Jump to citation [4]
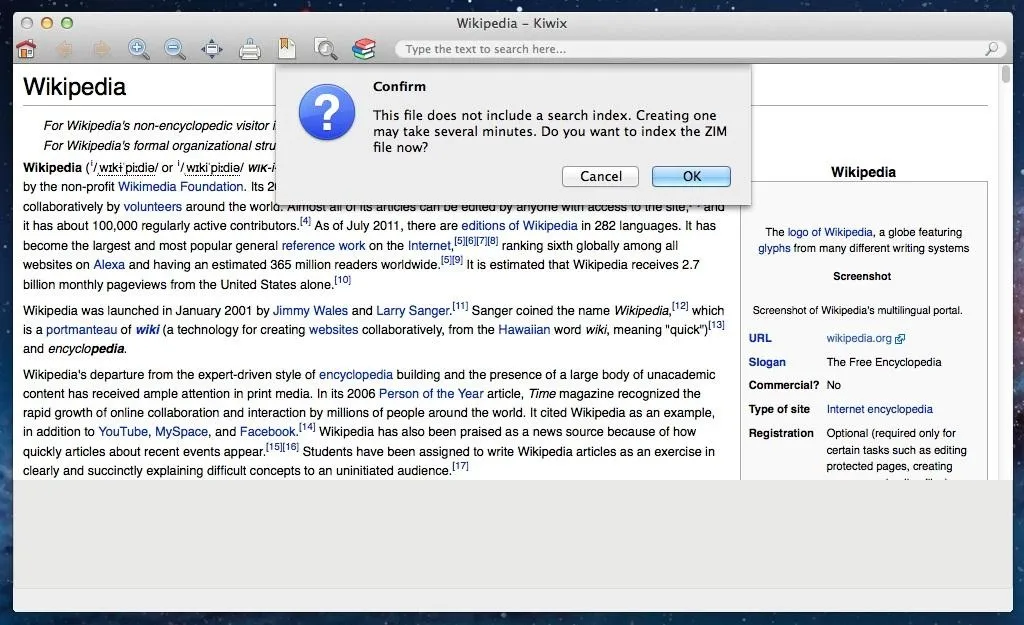 click(x=305, y=221)
